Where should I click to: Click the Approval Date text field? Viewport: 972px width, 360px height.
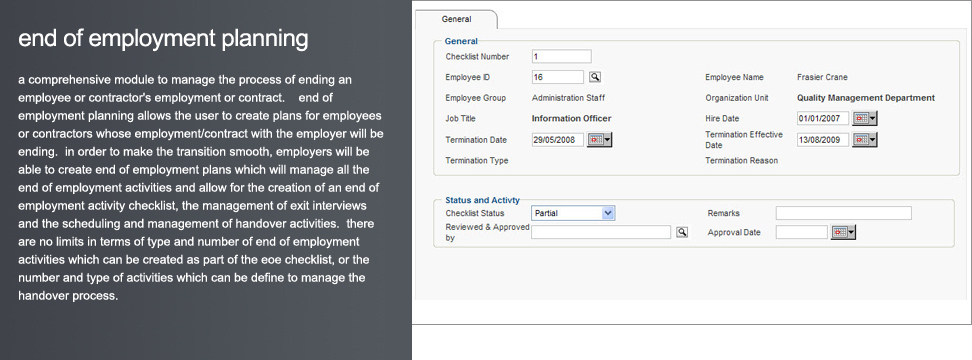click(x=802, y=232)
